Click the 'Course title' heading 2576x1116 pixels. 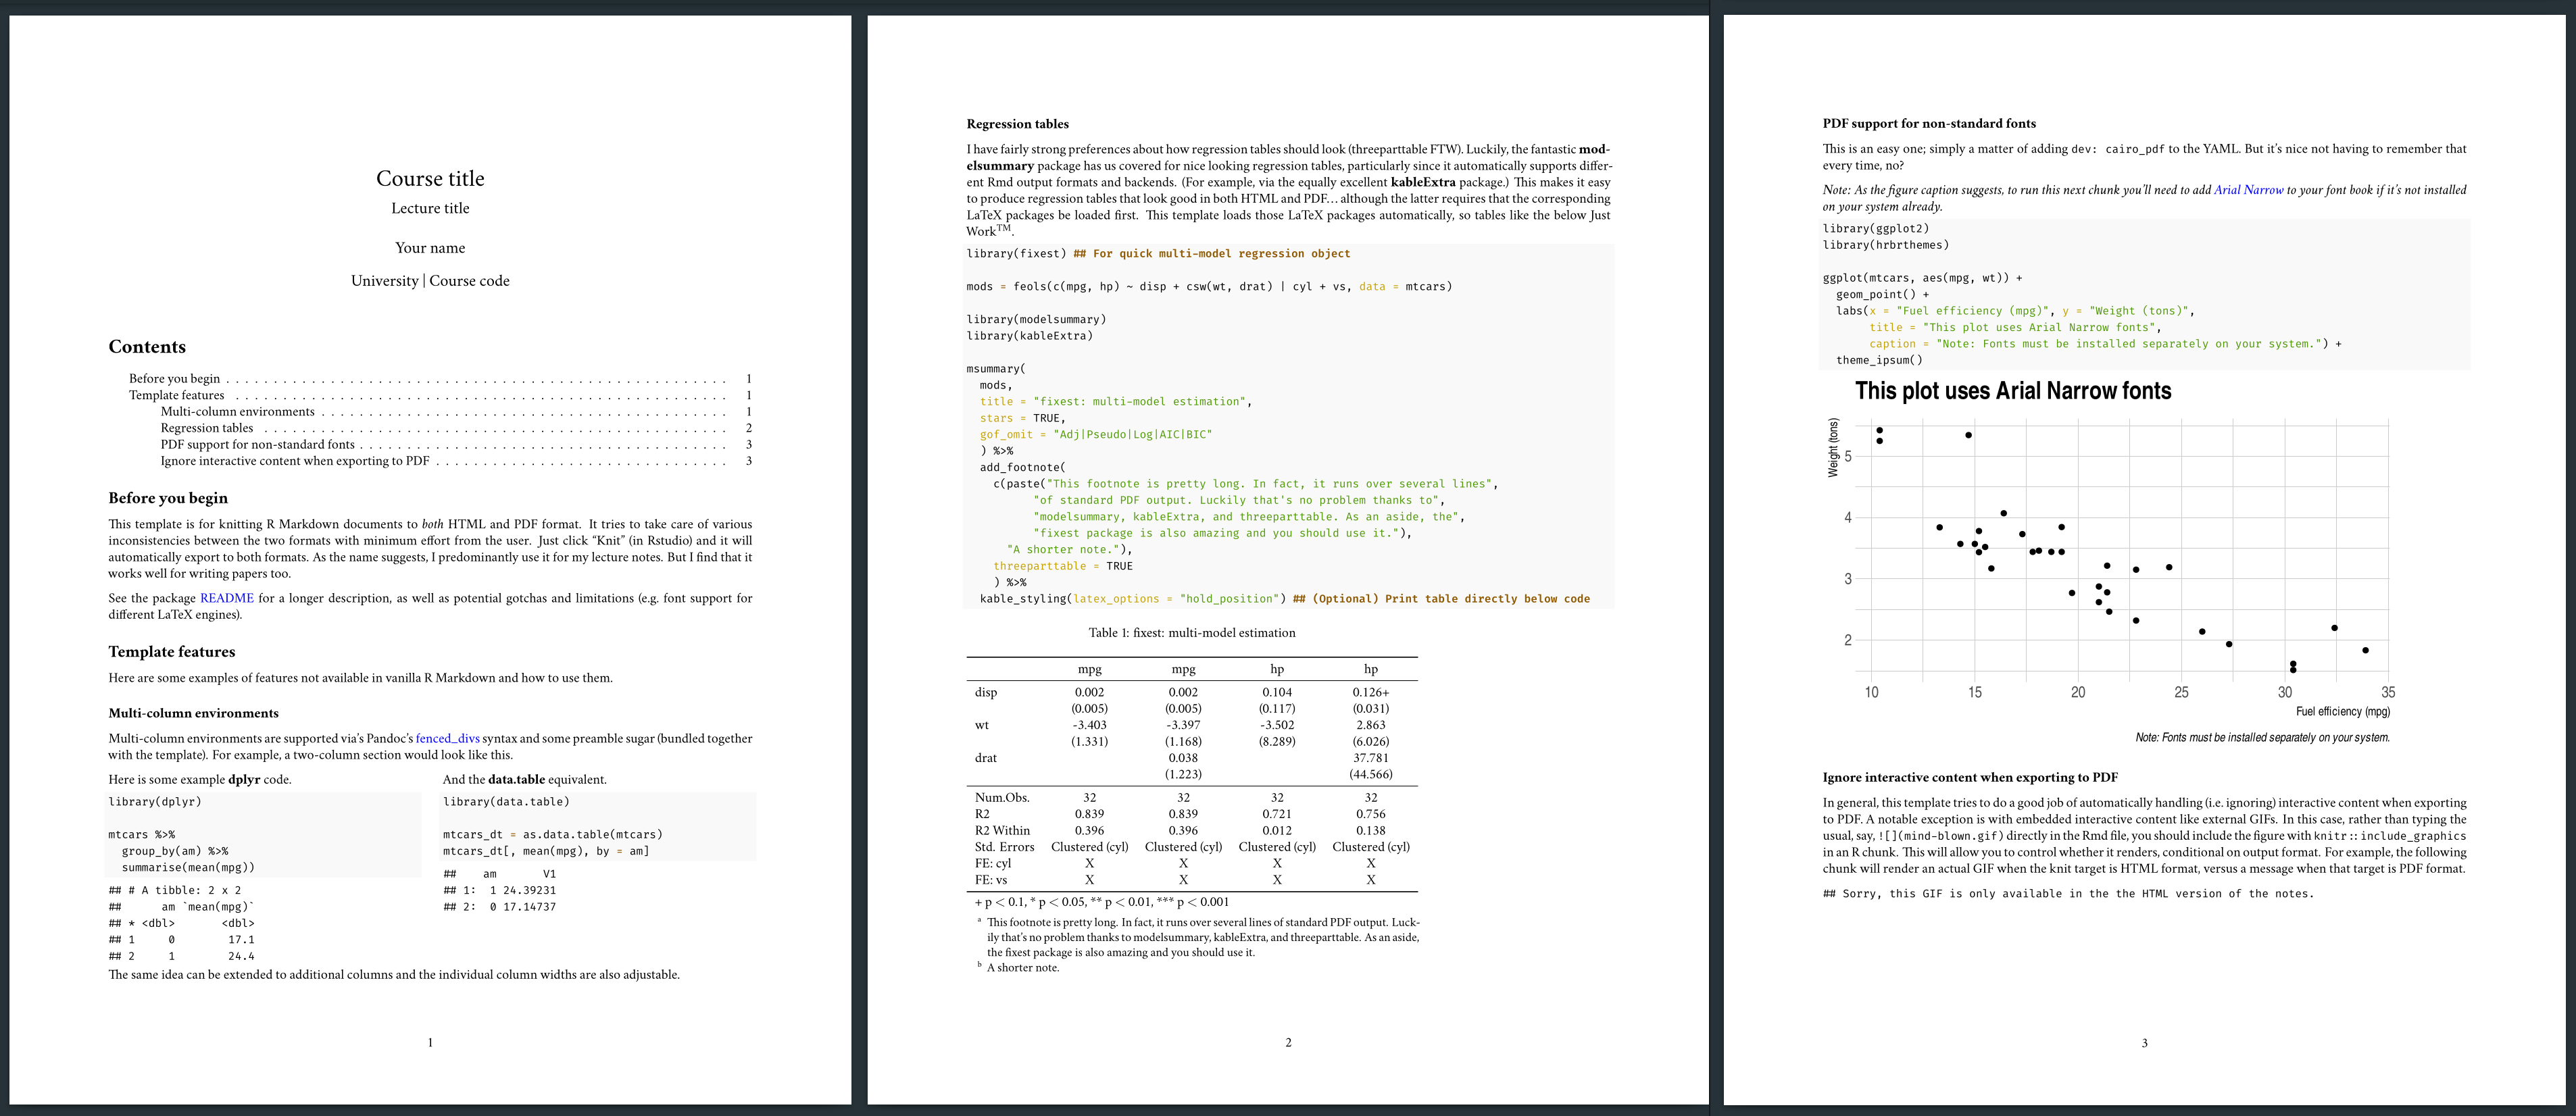coord(430,178)
